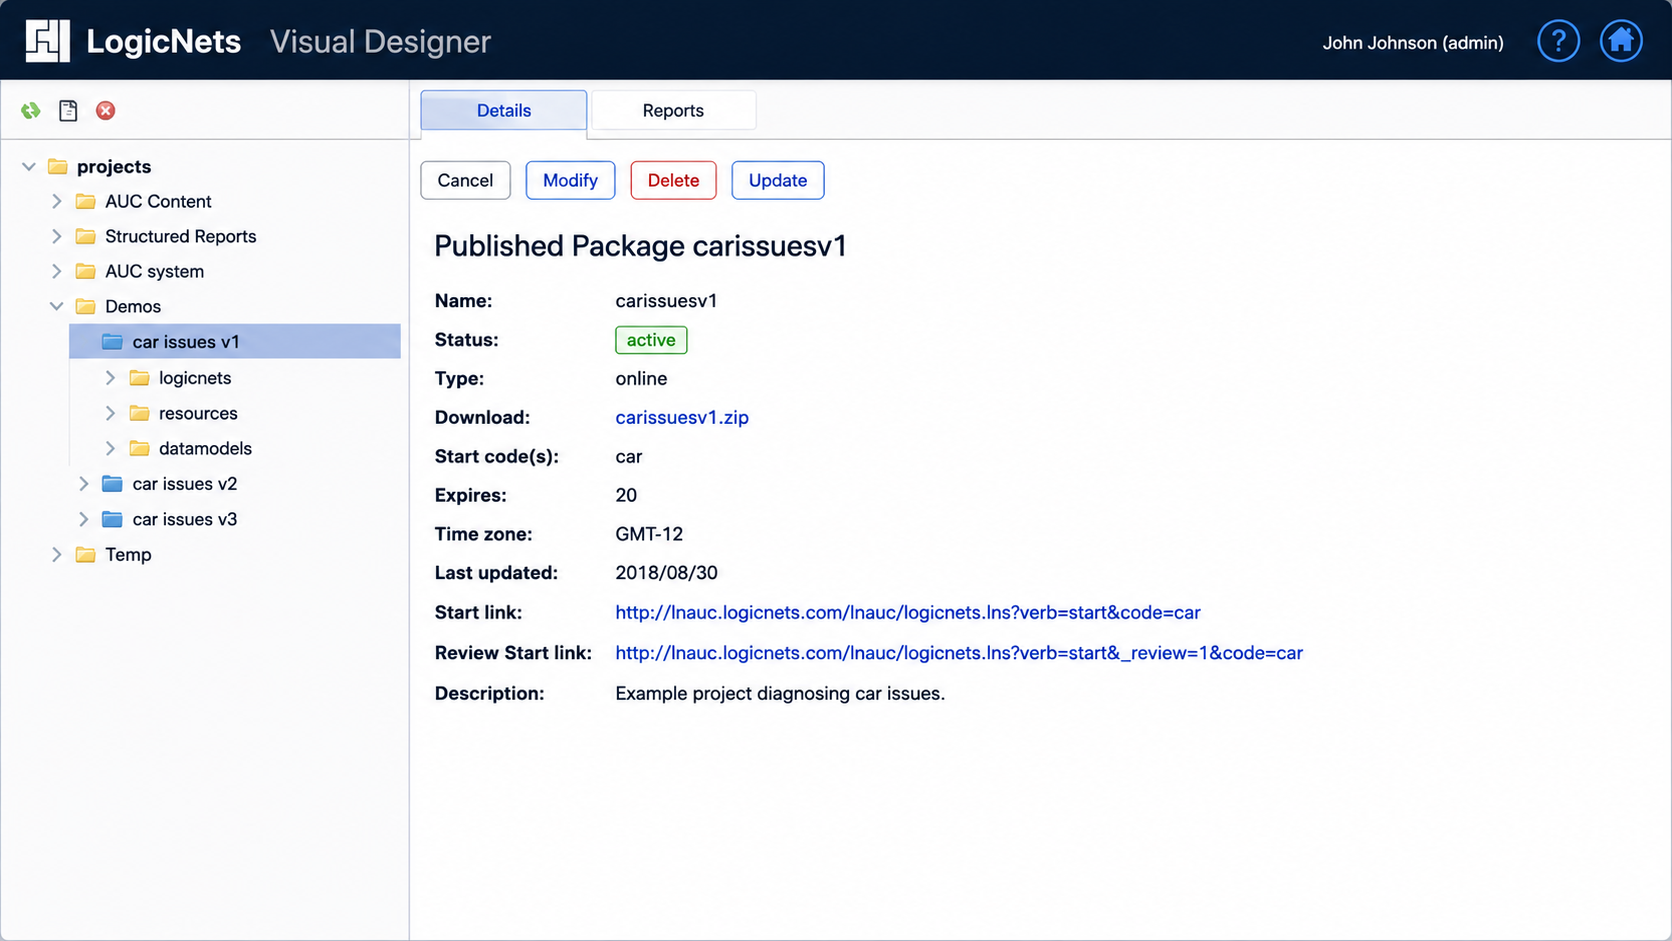Select the AUC system tree item
This screenshot has width=1672, height=941.
155,271
